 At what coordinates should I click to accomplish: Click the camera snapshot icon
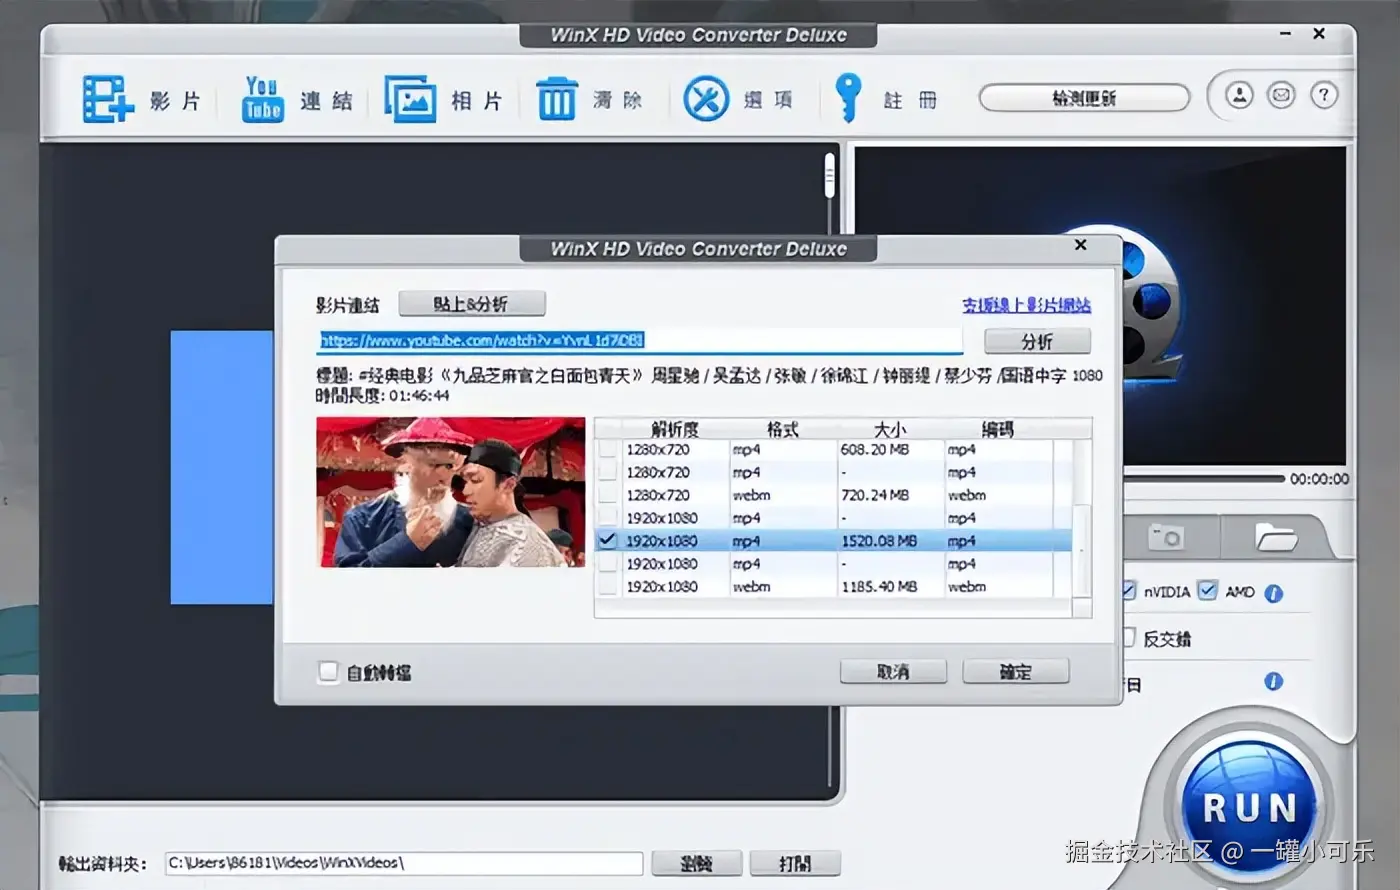pyautogui.click(x=1166, y=537)
